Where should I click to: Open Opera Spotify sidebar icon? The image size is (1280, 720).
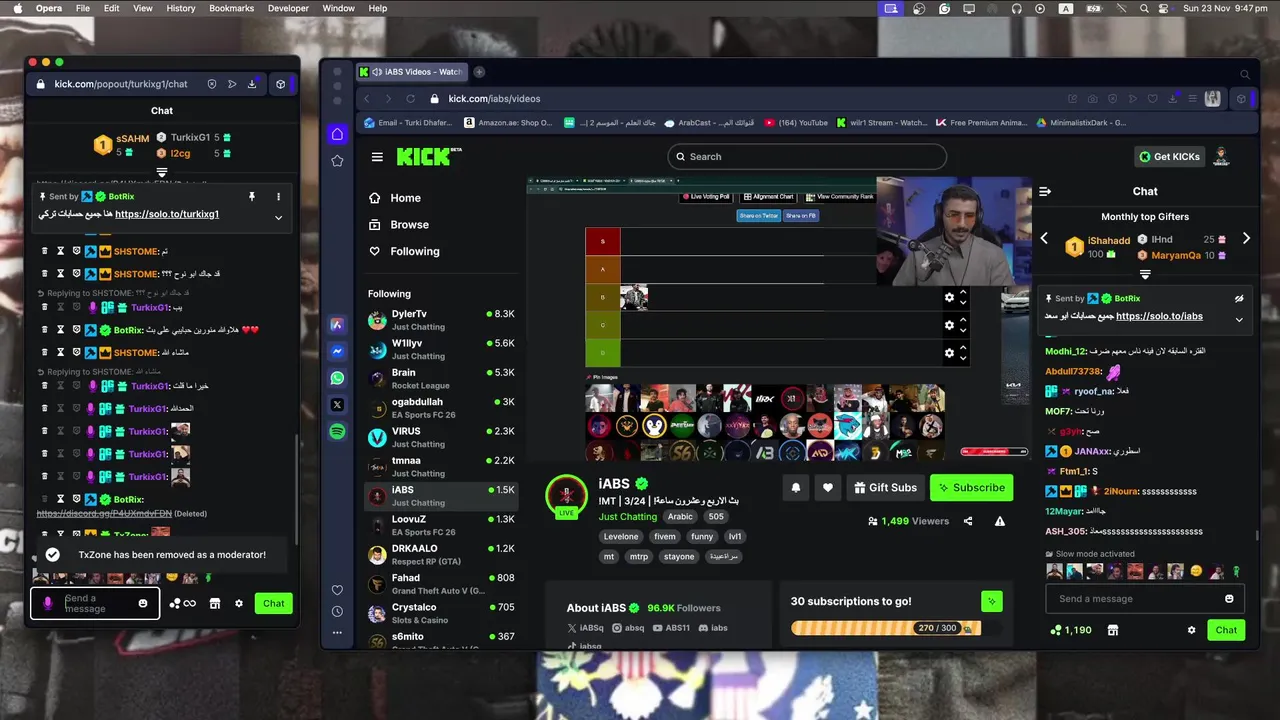point(337,431)
